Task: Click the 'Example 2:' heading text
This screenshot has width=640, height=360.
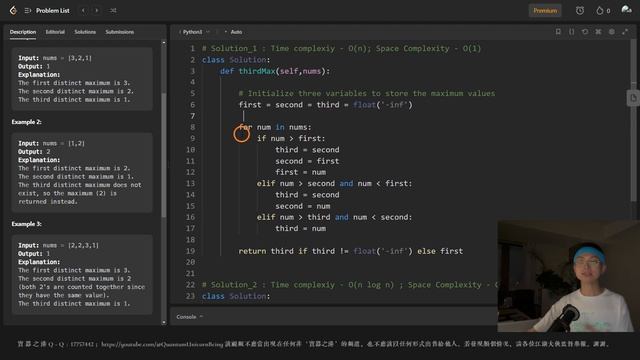Action: click(x=27, y=122)
